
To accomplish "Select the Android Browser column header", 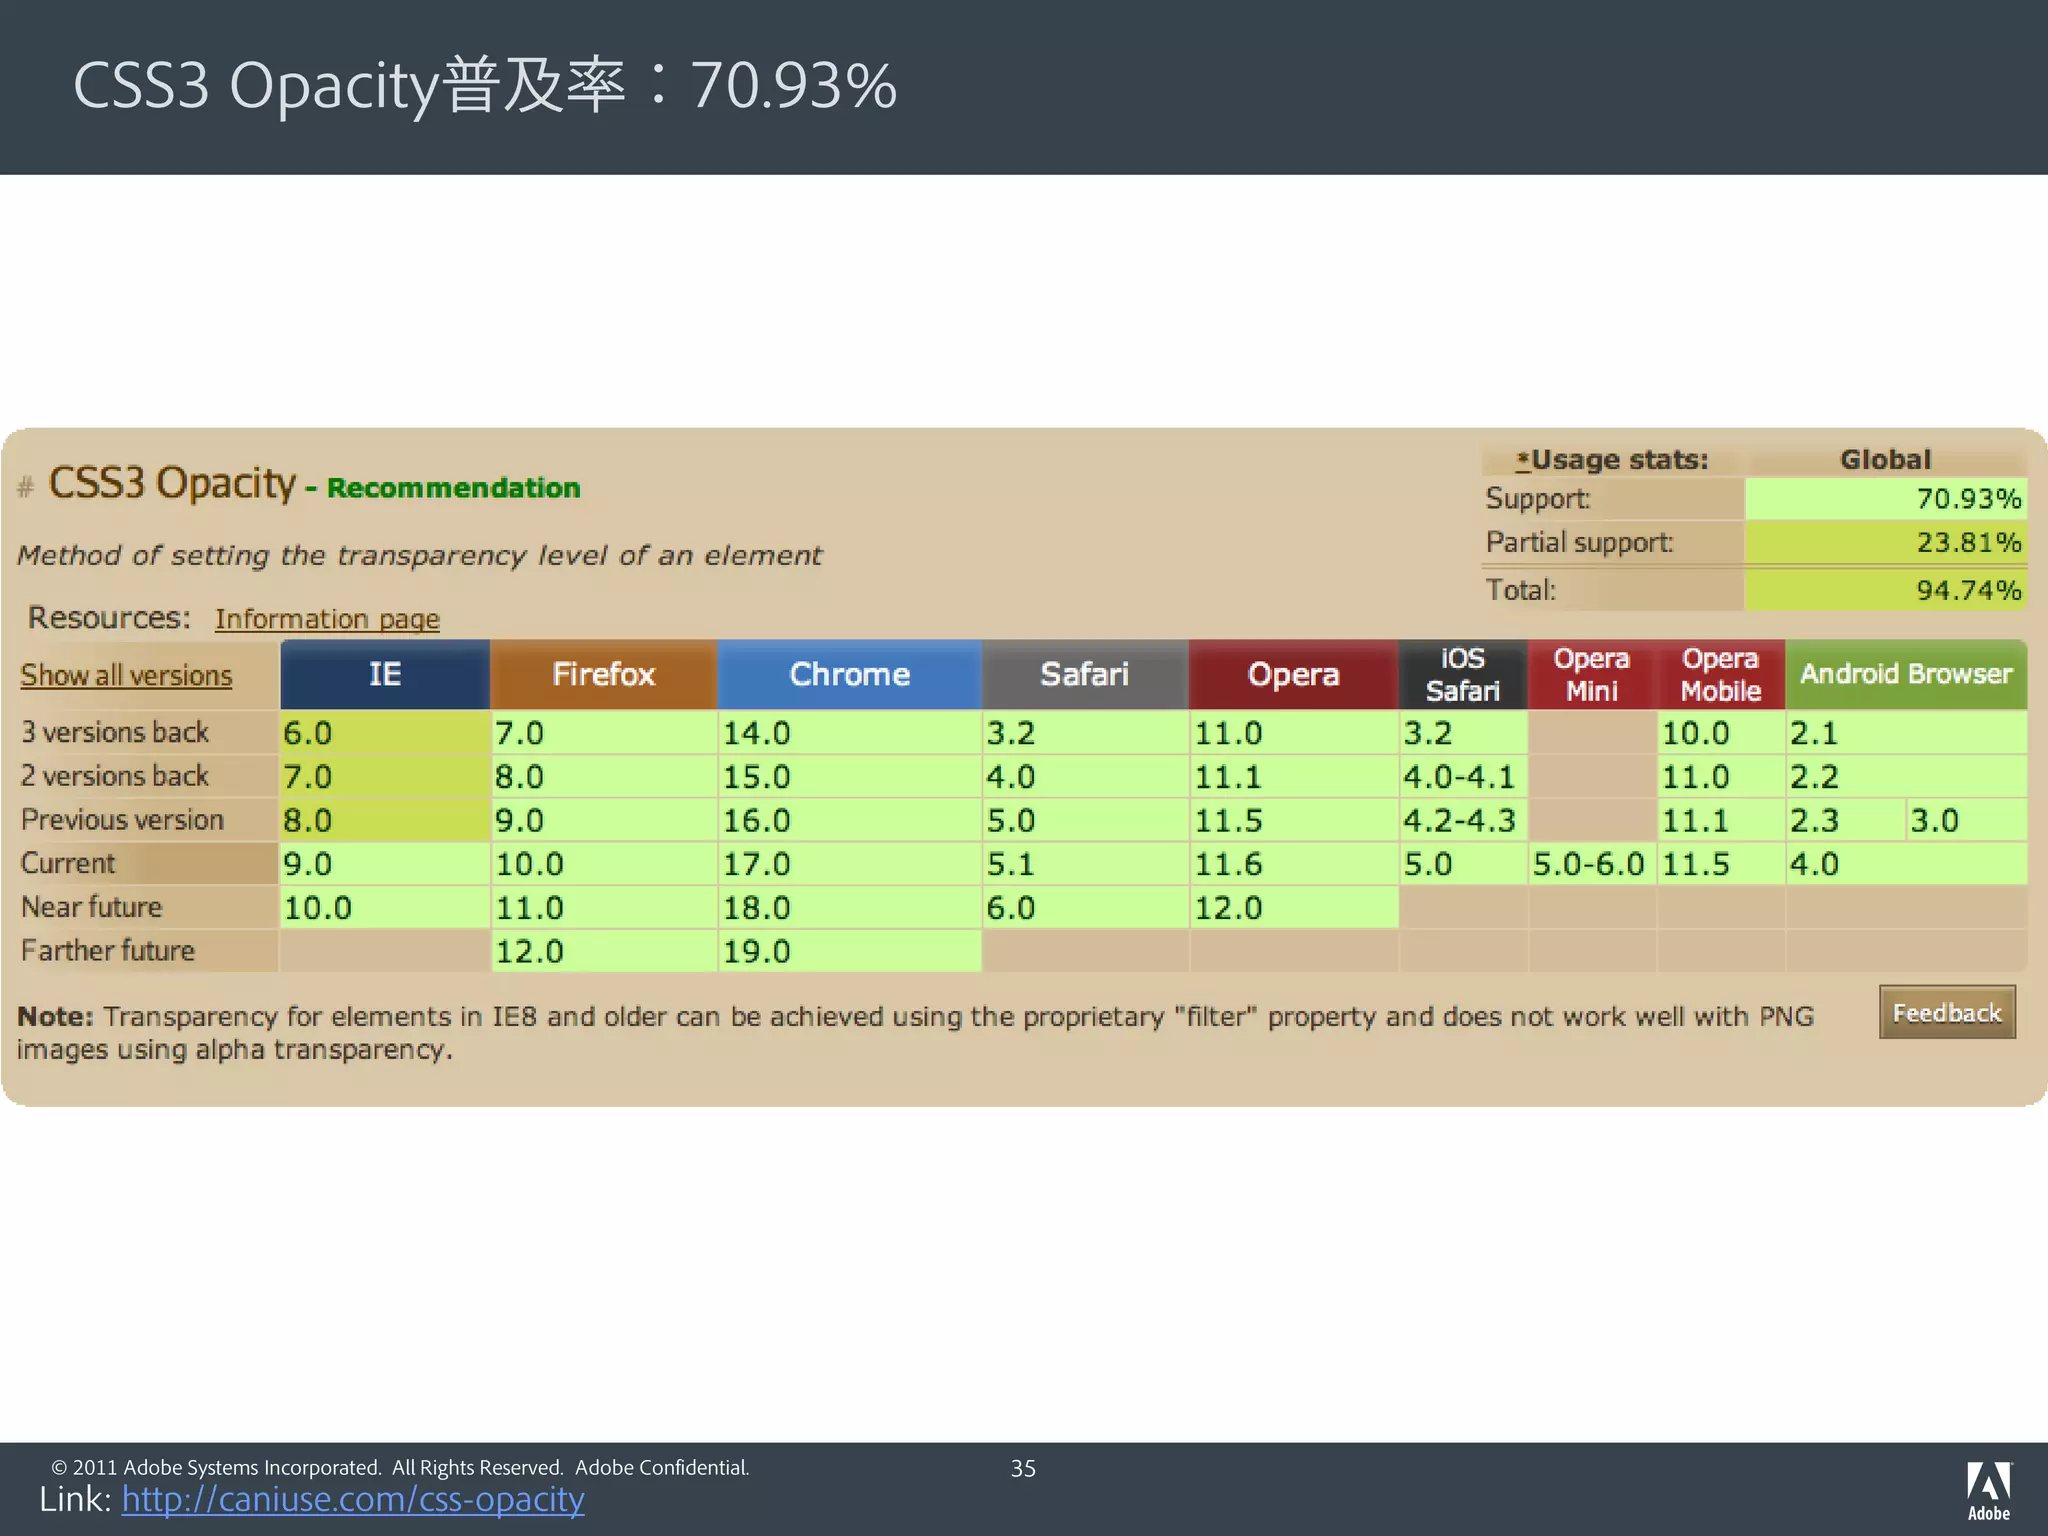I will point(1906,675).
